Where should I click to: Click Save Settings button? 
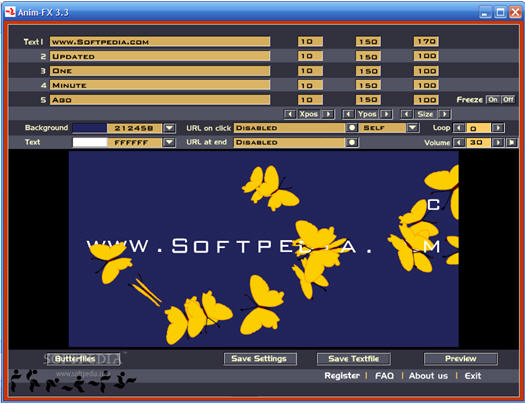click(x=260, y=359)
